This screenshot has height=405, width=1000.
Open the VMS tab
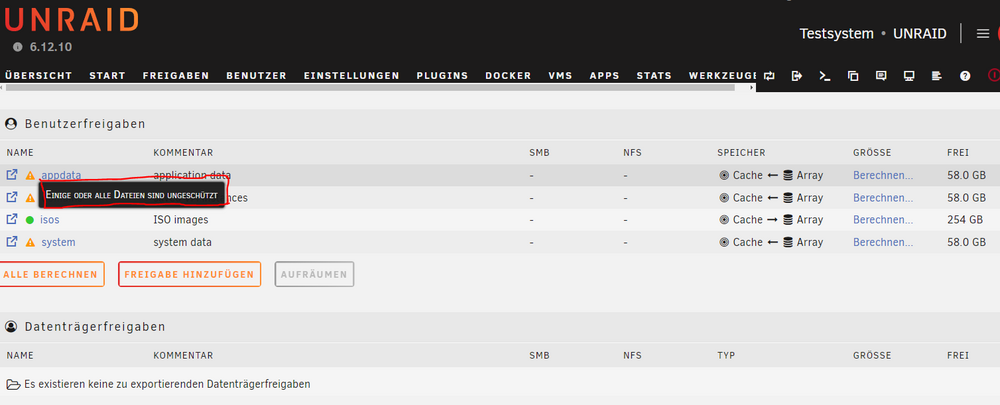(561, 75)
